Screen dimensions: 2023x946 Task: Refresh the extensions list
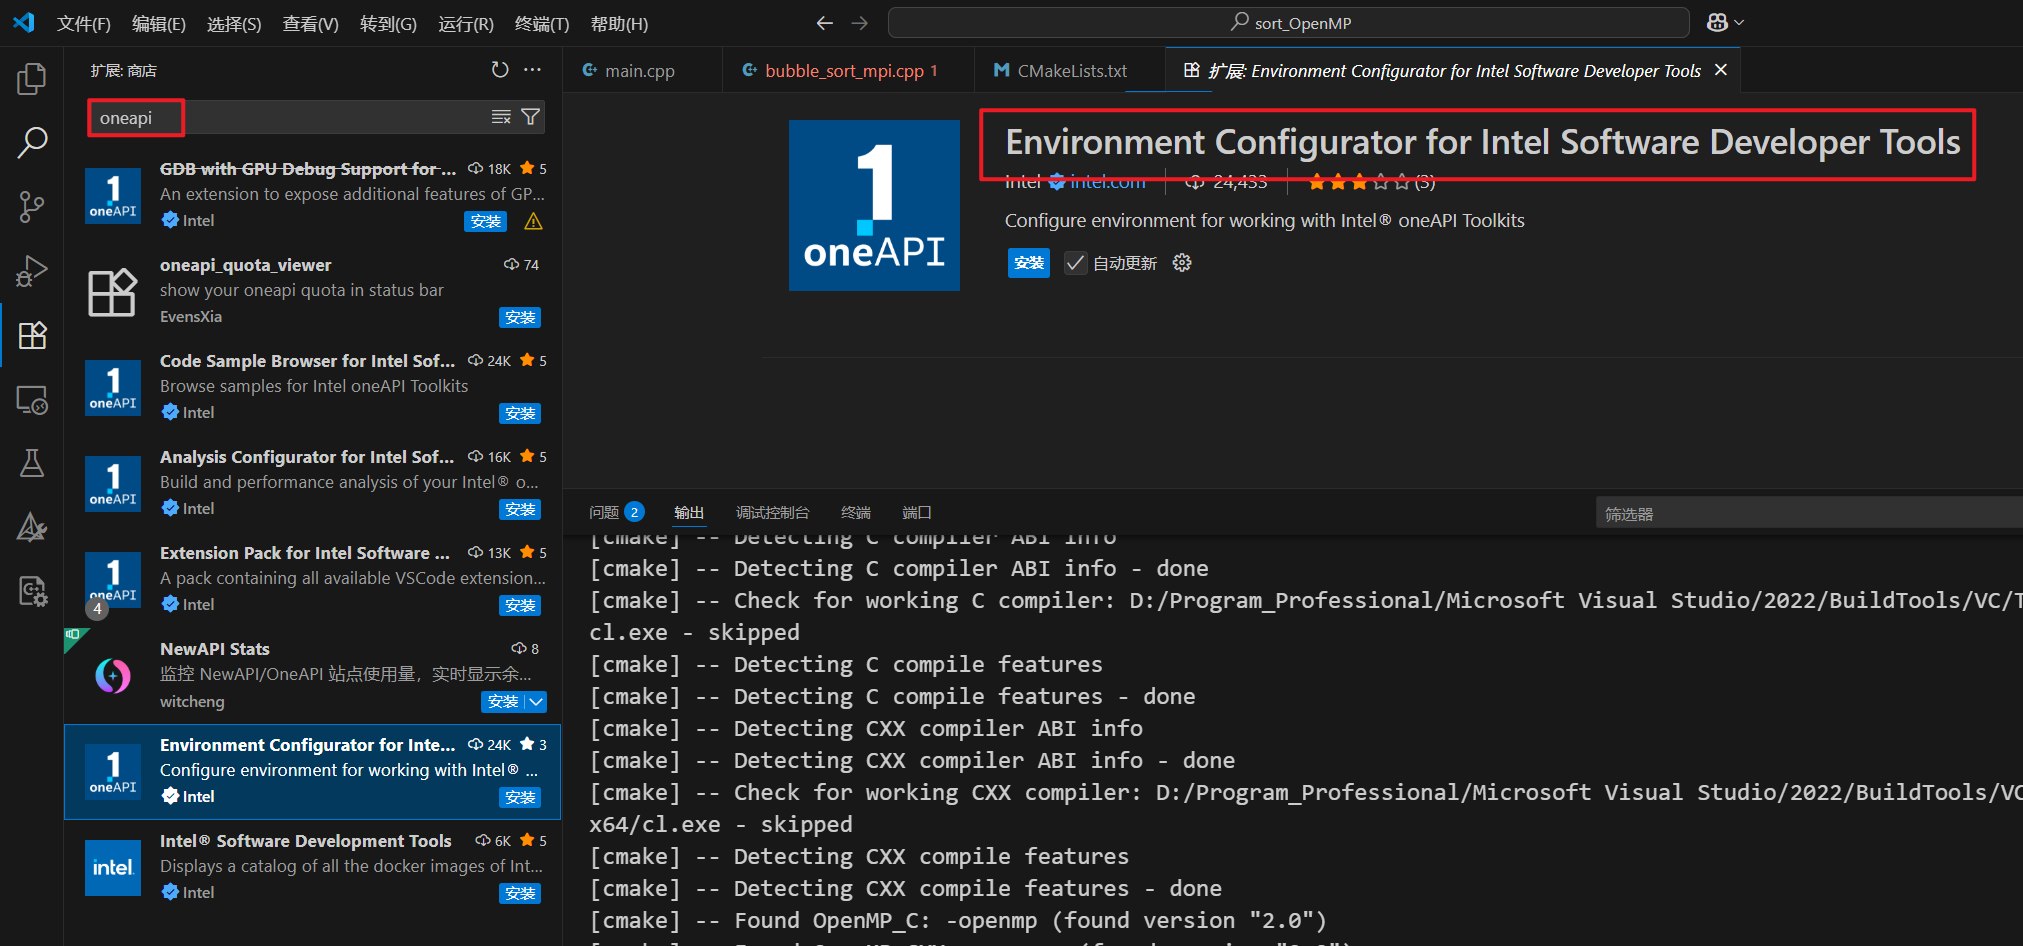[500, 69]
